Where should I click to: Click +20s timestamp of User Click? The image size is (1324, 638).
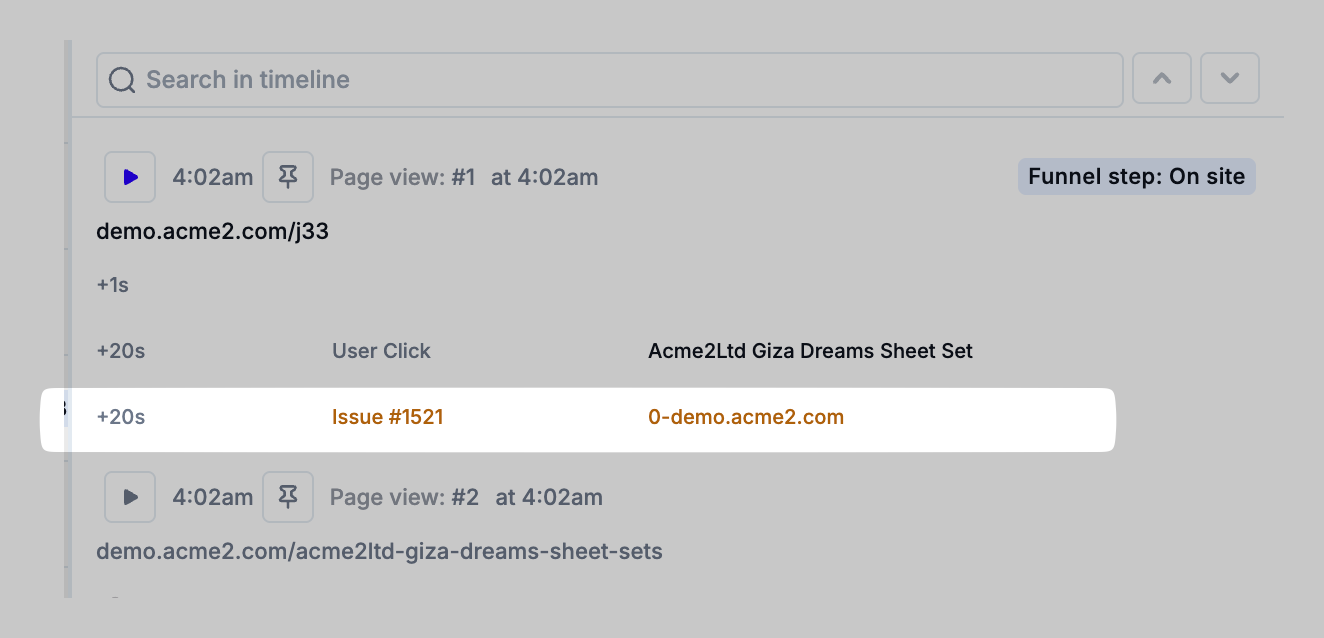[121, 351]
